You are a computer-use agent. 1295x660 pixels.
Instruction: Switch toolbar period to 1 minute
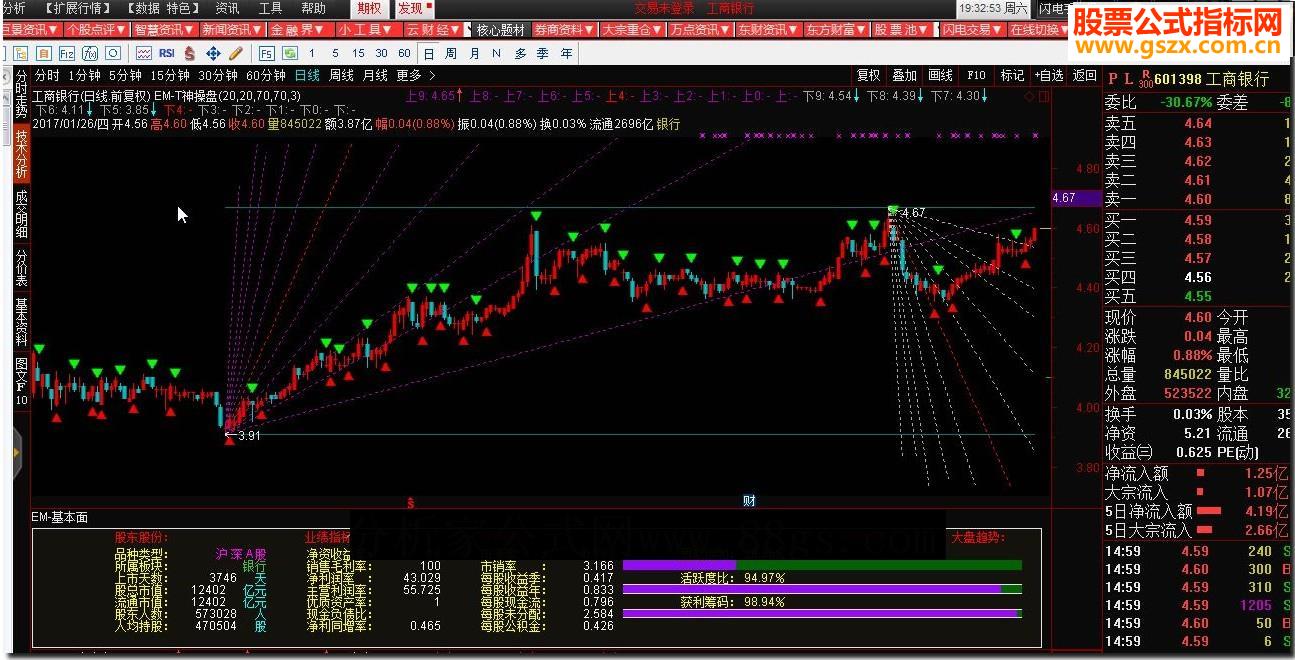[312, 53]
